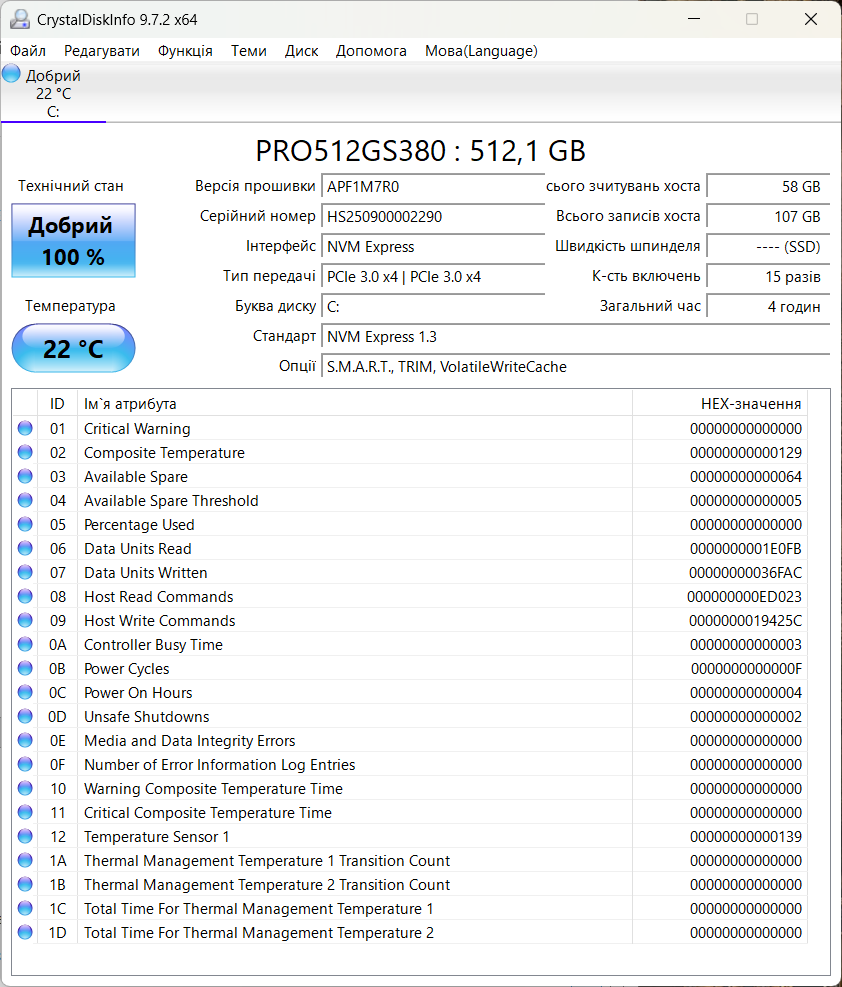Click status icon beside Unsafe Shutdowns row
The width and height of the screenshot is (842, 987).
click(x=25, y=717)
